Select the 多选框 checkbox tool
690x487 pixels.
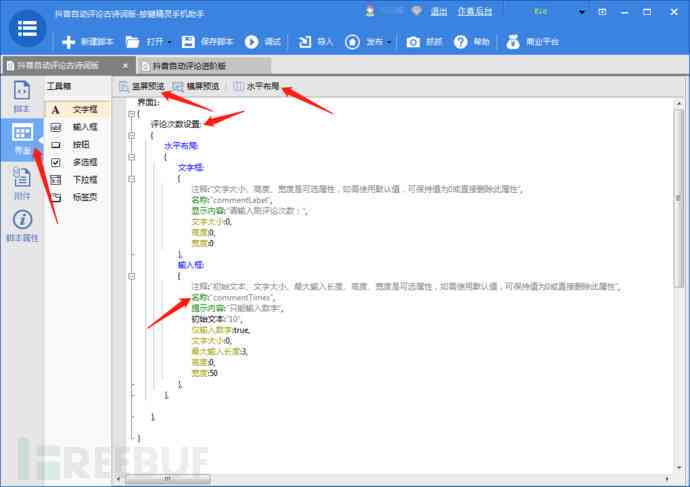(x=77, y=162)
